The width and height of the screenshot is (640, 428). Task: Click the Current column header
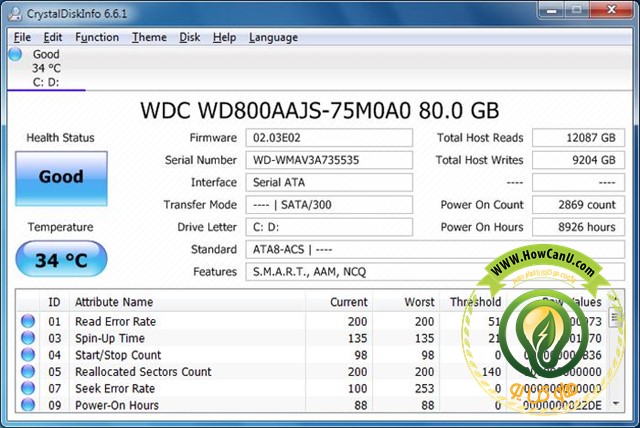(339, 302)
